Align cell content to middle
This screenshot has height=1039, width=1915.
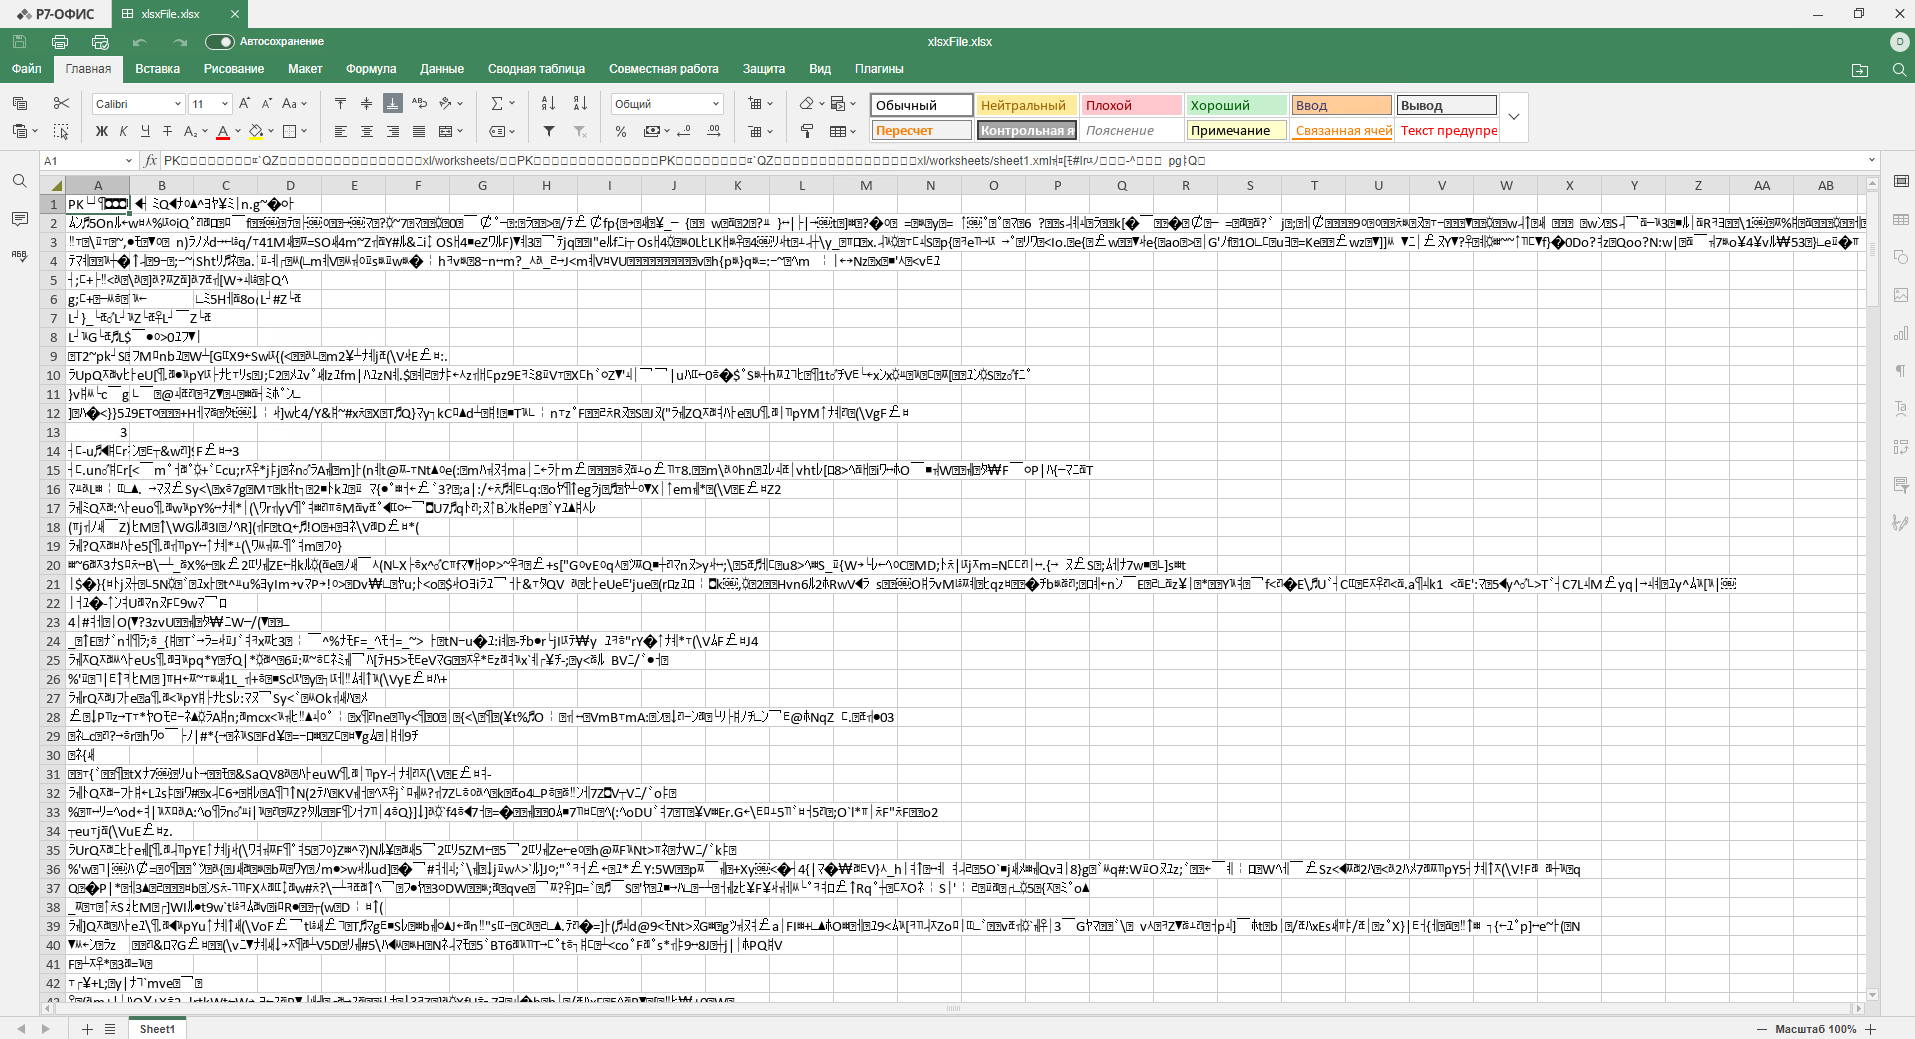(x=366, y=103)
